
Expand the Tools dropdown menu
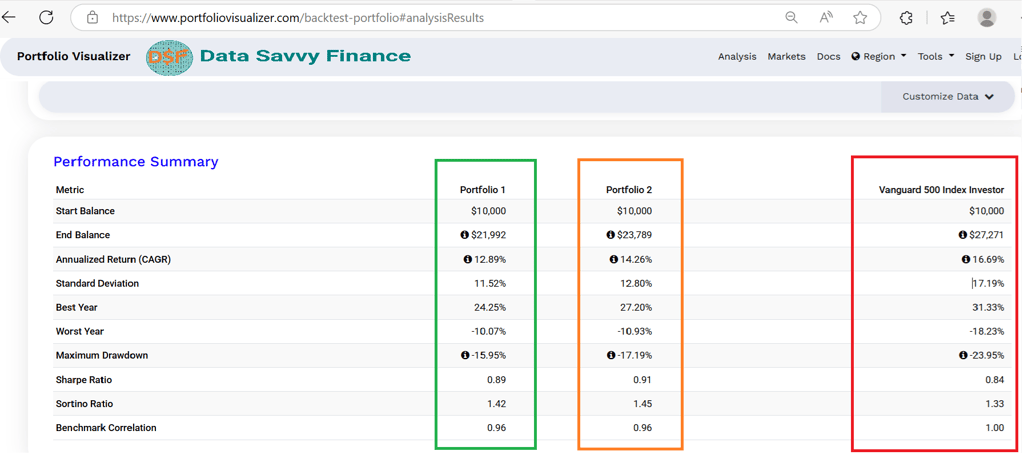pyautogui.click(x=936, y=57)
